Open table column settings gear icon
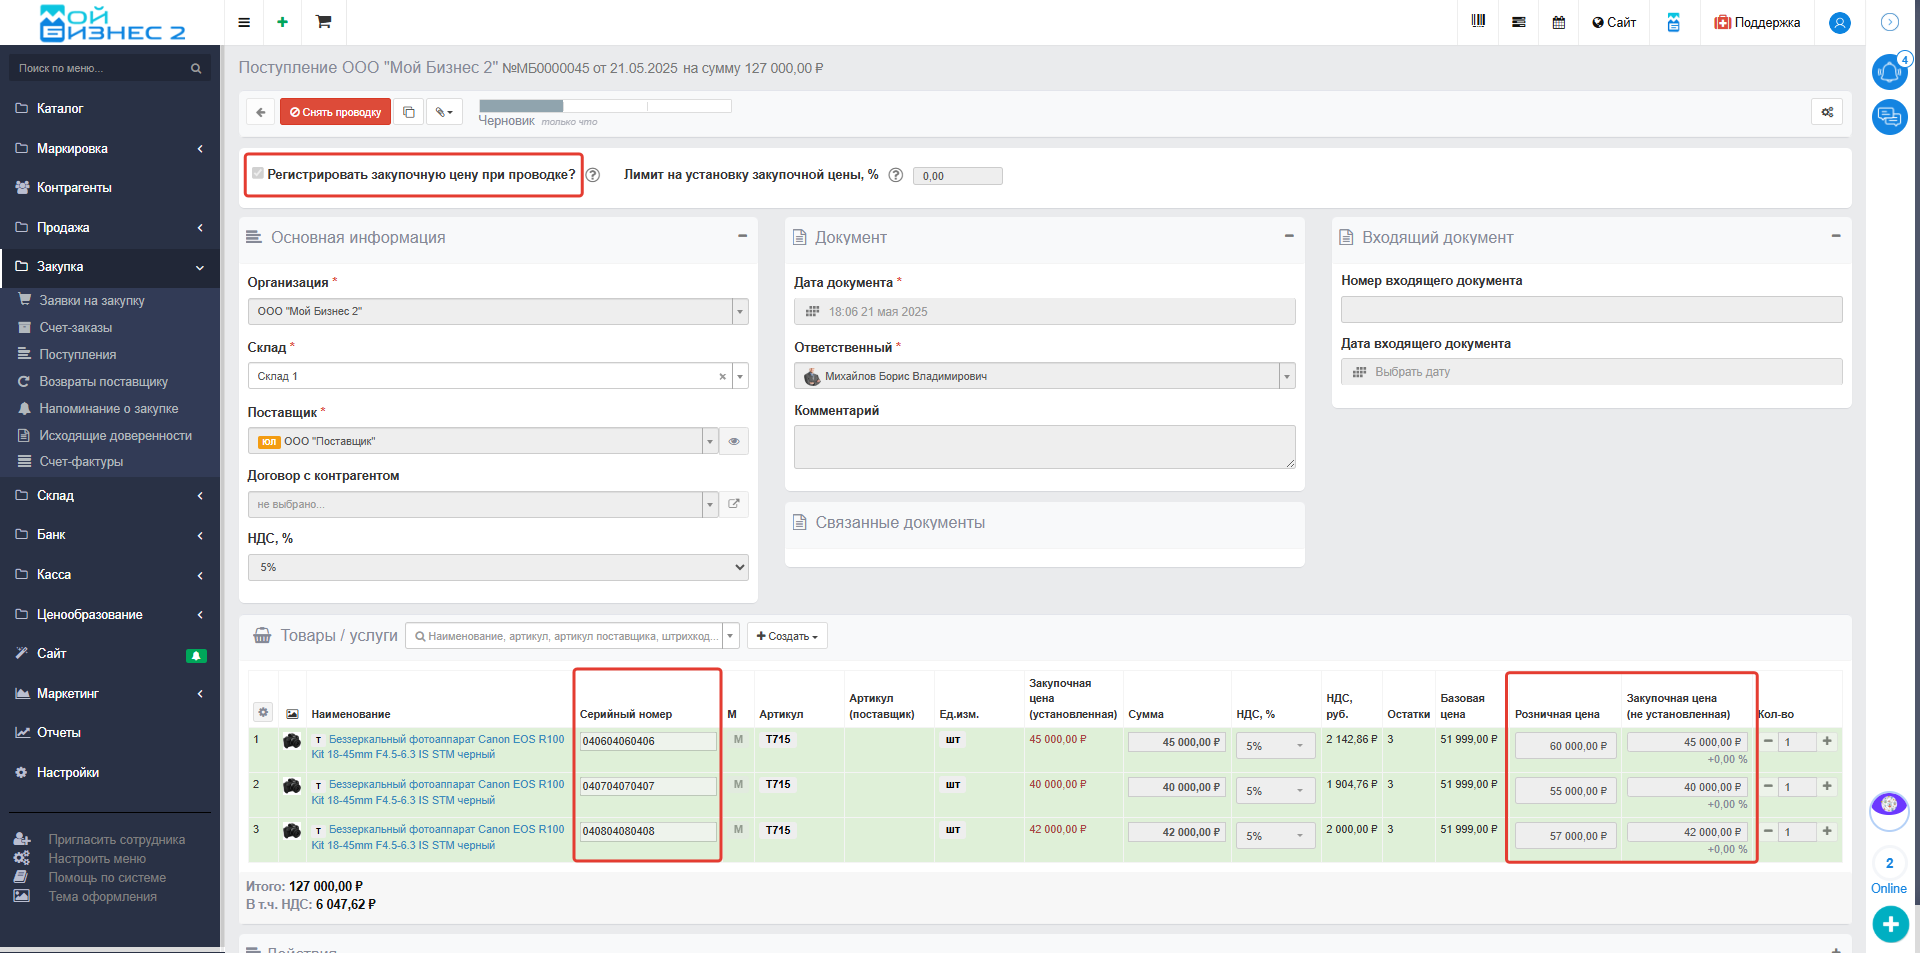The height and width of the screenshot is (953, 1920). point(263,712)
